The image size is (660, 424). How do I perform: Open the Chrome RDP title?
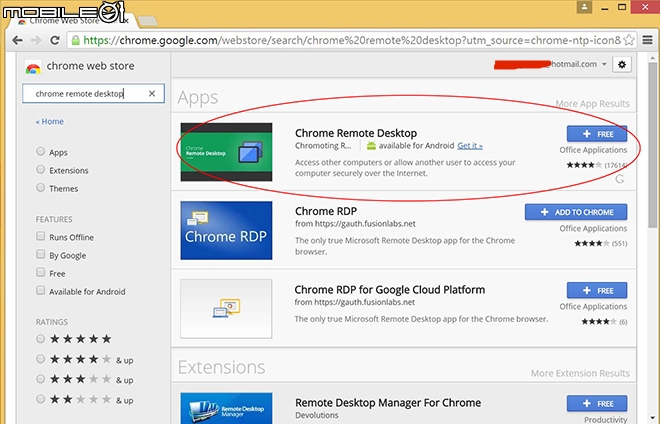point(326,211)
